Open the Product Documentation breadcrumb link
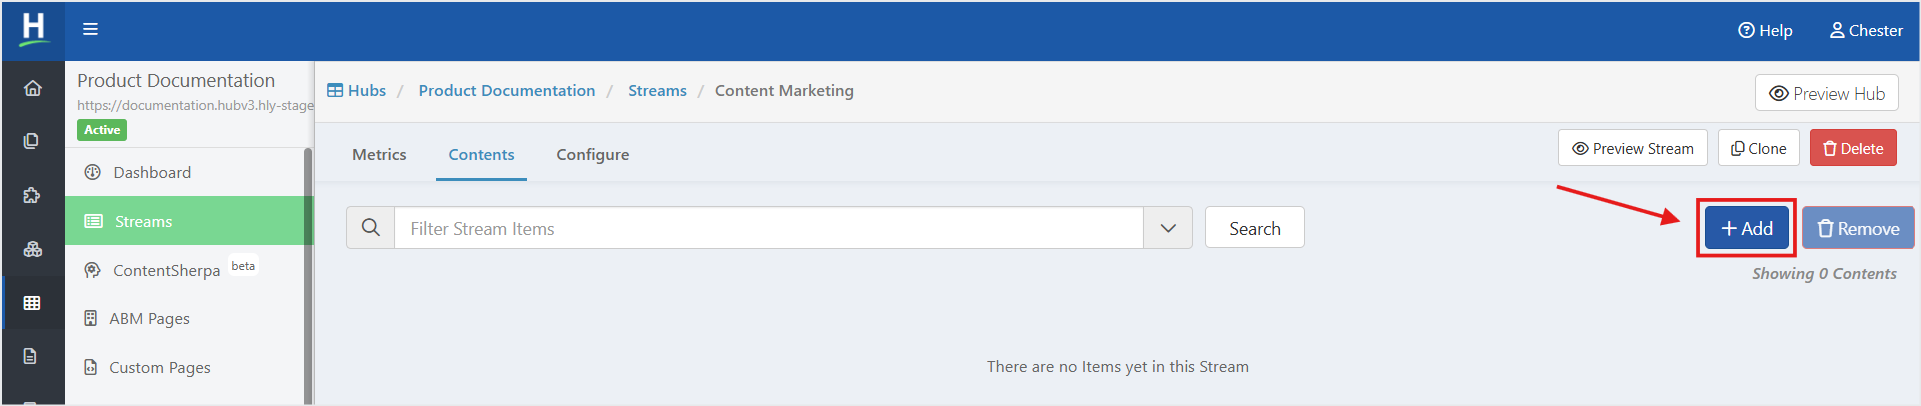The height and width of the screenshot is (406, 1921). point(507,90)
